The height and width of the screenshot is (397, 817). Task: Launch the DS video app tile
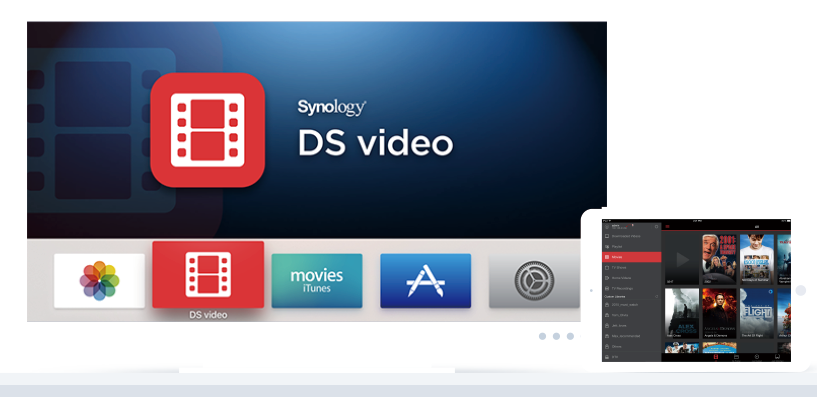208,275
